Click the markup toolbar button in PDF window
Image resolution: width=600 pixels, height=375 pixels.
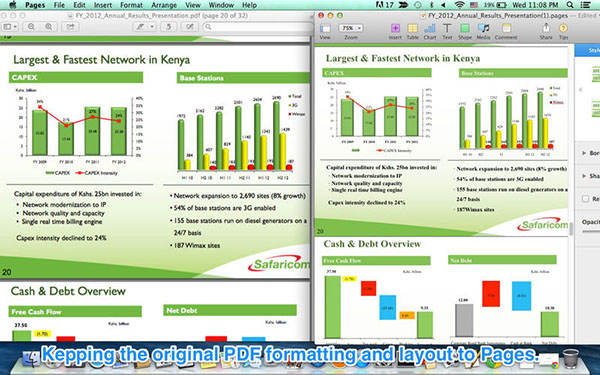point(190,27)
